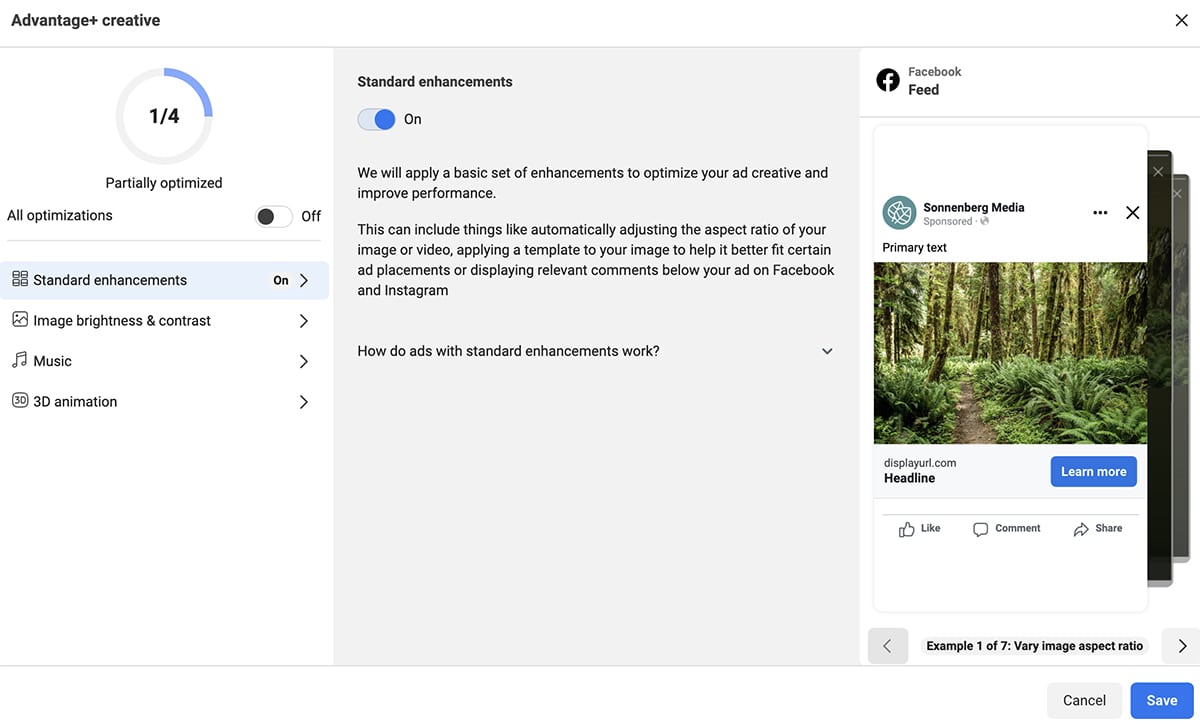
Task: Open Music row chevron
Action: tap(304, 361)
